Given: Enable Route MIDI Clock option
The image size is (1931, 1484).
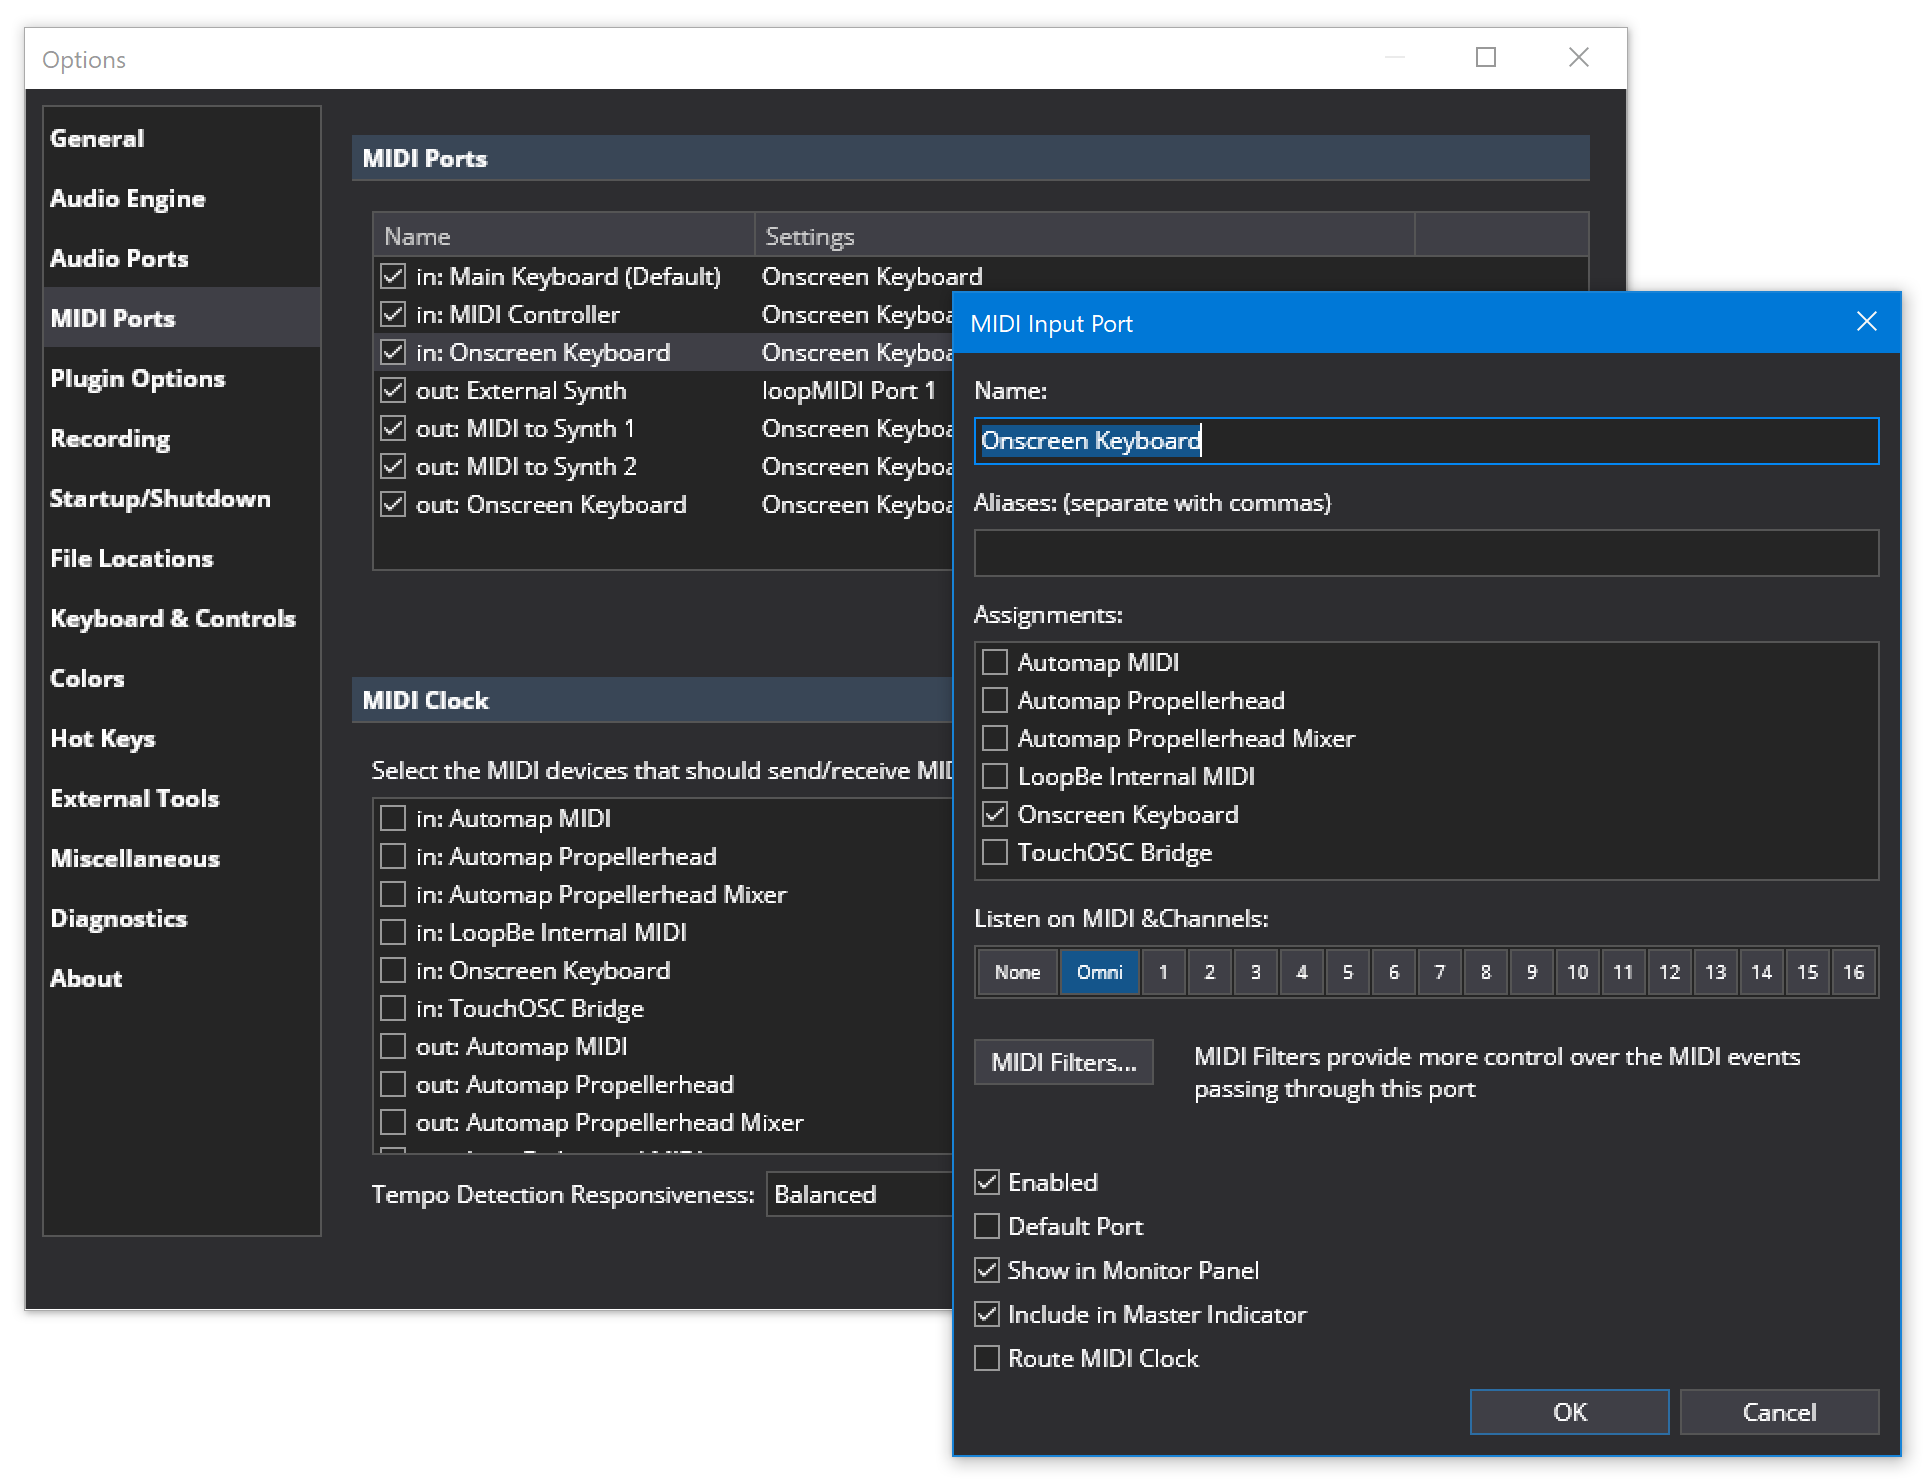Looking at the screenshot, I should click(x=986, y=1358).
